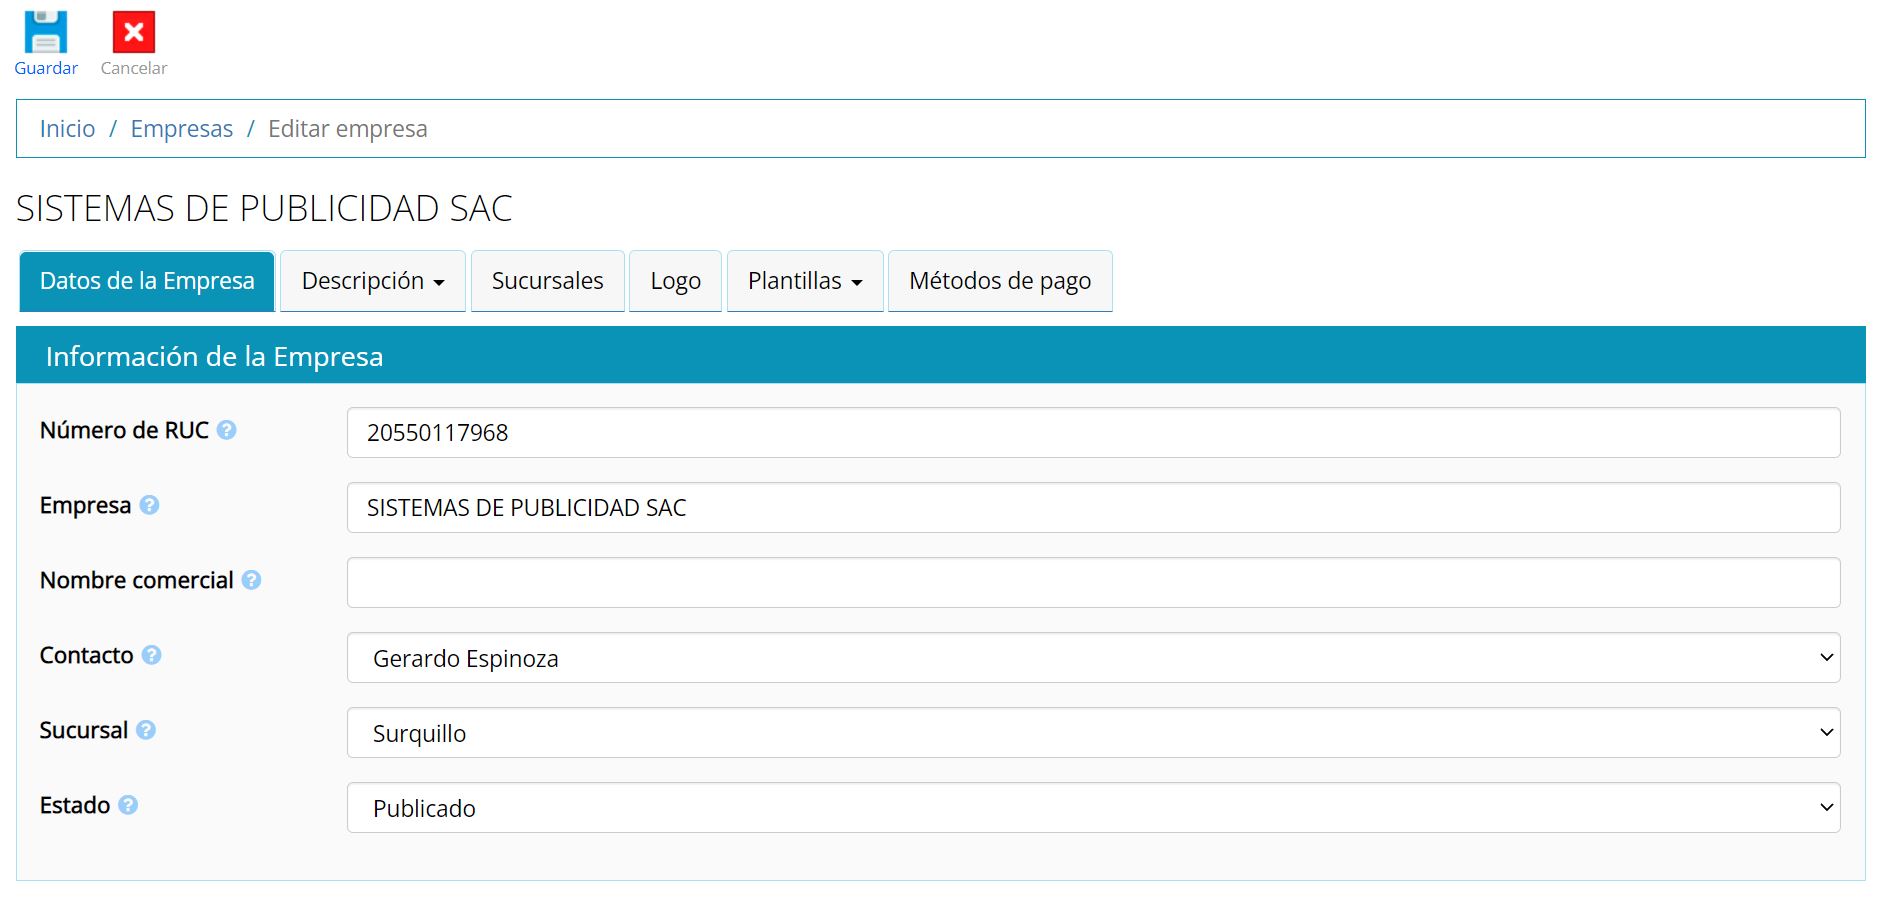1883x897 pixels.
Task: Open the Estado dropdown showing Publicado
Action: pyautogui.click(x=1092, y=808)
